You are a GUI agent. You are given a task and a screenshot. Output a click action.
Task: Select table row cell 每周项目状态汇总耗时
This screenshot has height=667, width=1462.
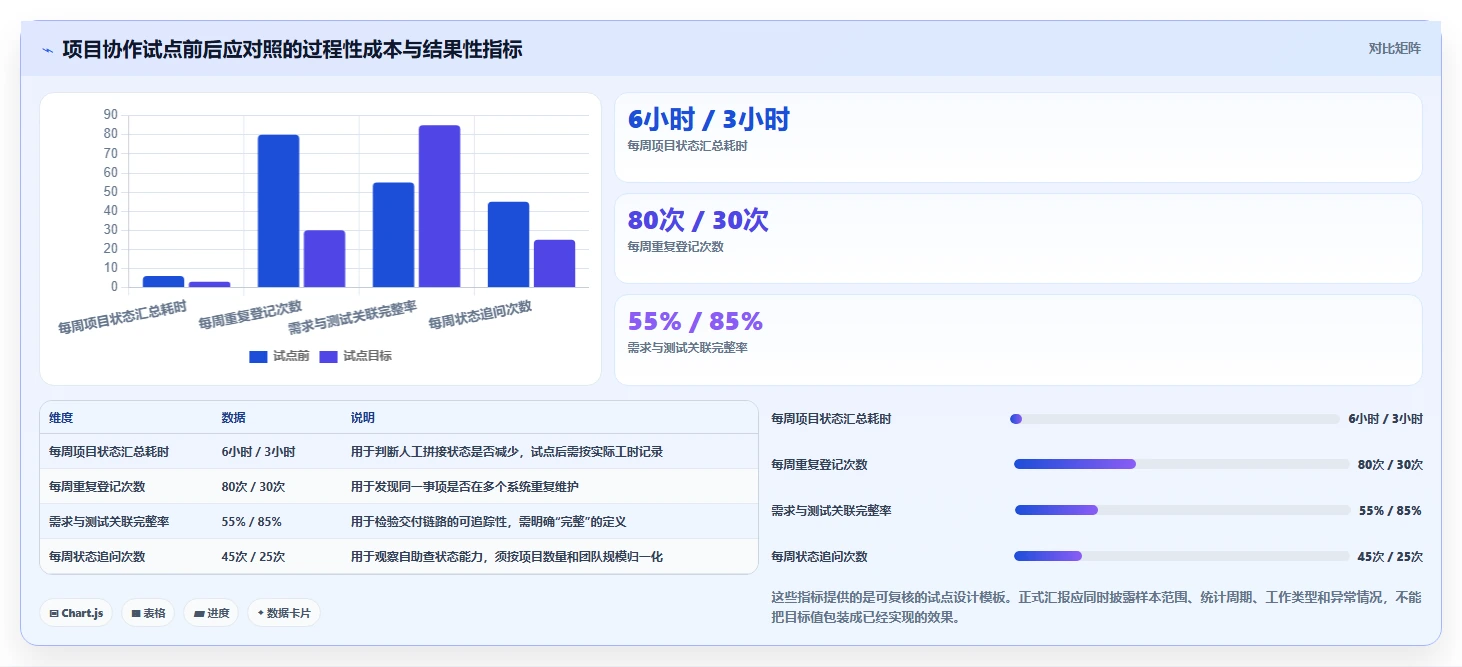(109, 452)
